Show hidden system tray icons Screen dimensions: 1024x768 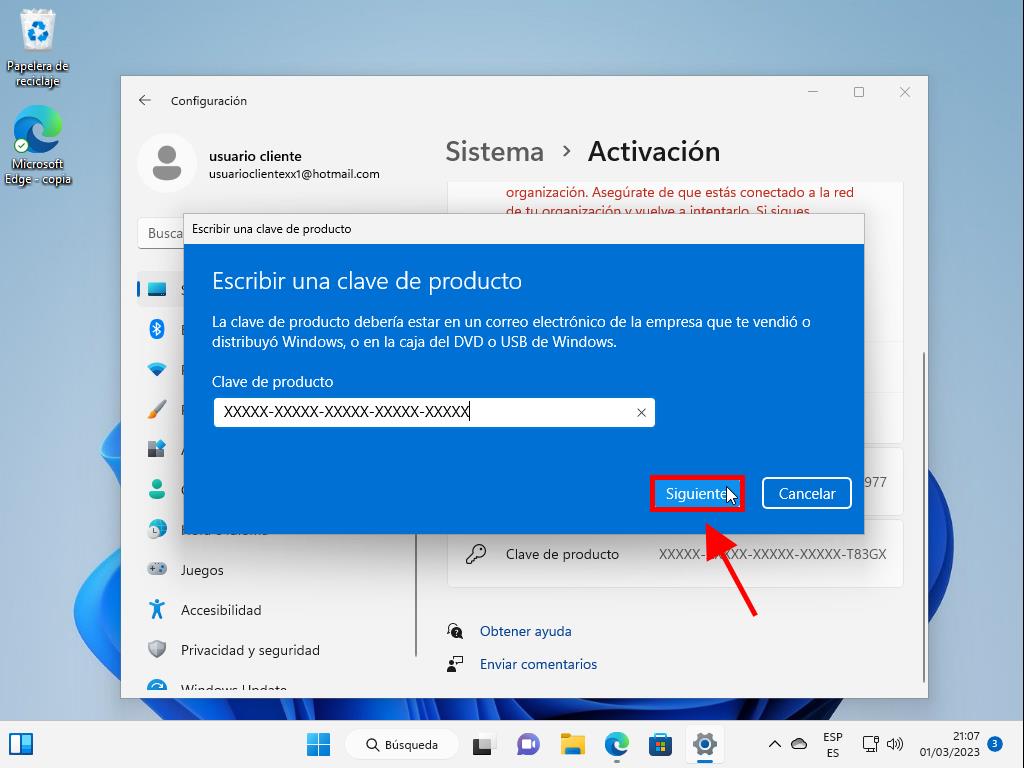point(774,745)
